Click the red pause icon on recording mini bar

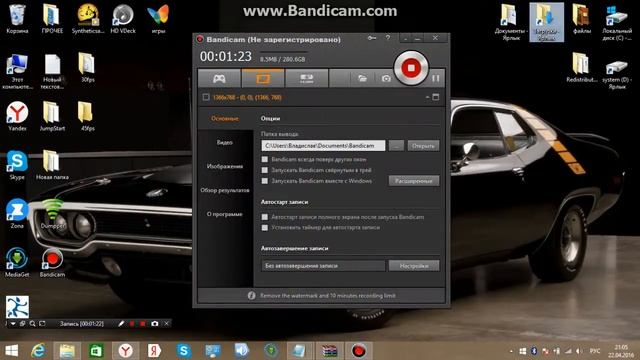tap(132, 324)
